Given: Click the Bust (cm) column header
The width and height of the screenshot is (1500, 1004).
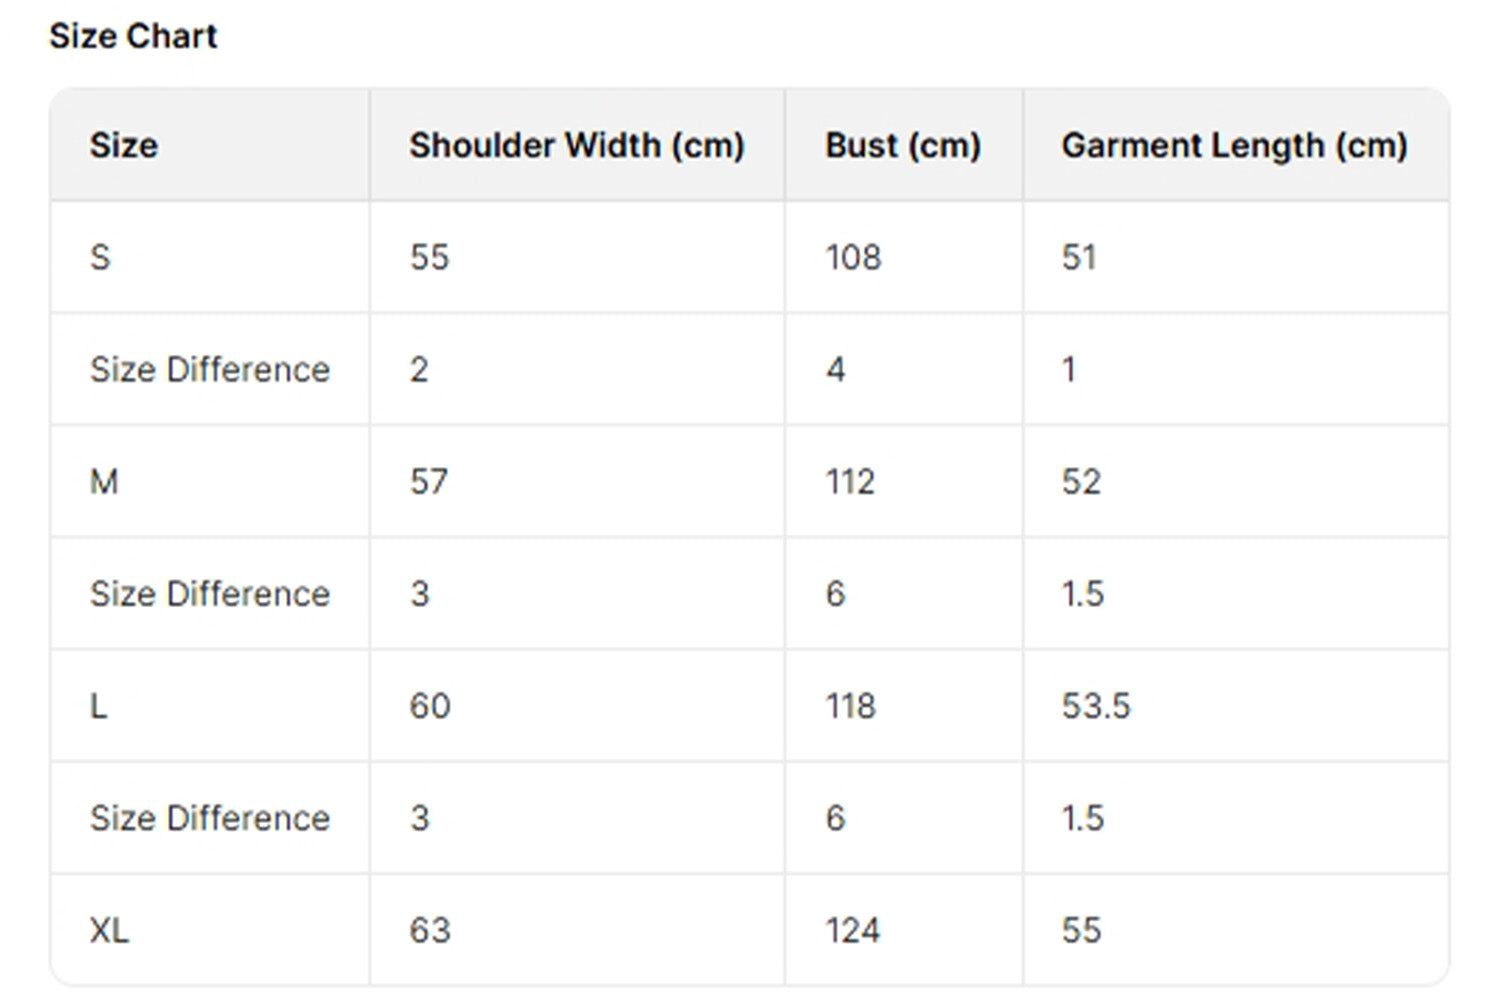Looking at the screenshot, I should click(x=902, y=145).
